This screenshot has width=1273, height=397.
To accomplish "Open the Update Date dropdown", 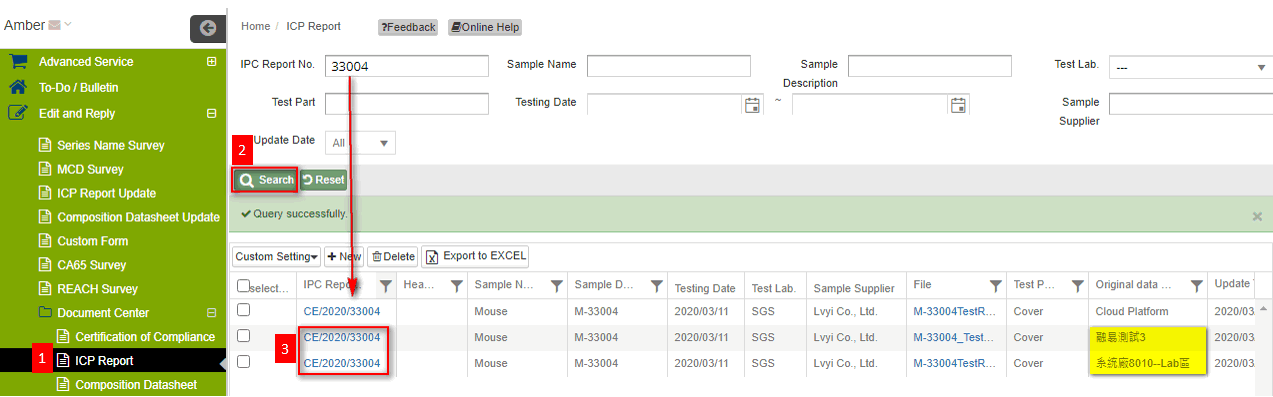I will pos(361,143).
